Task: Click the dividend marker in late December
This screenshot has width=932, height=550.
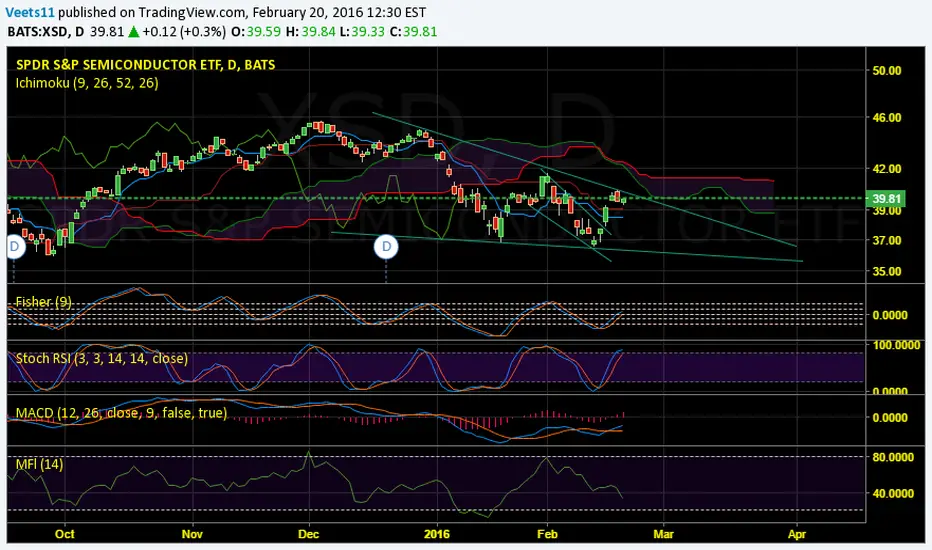Action: click(386, 246)
